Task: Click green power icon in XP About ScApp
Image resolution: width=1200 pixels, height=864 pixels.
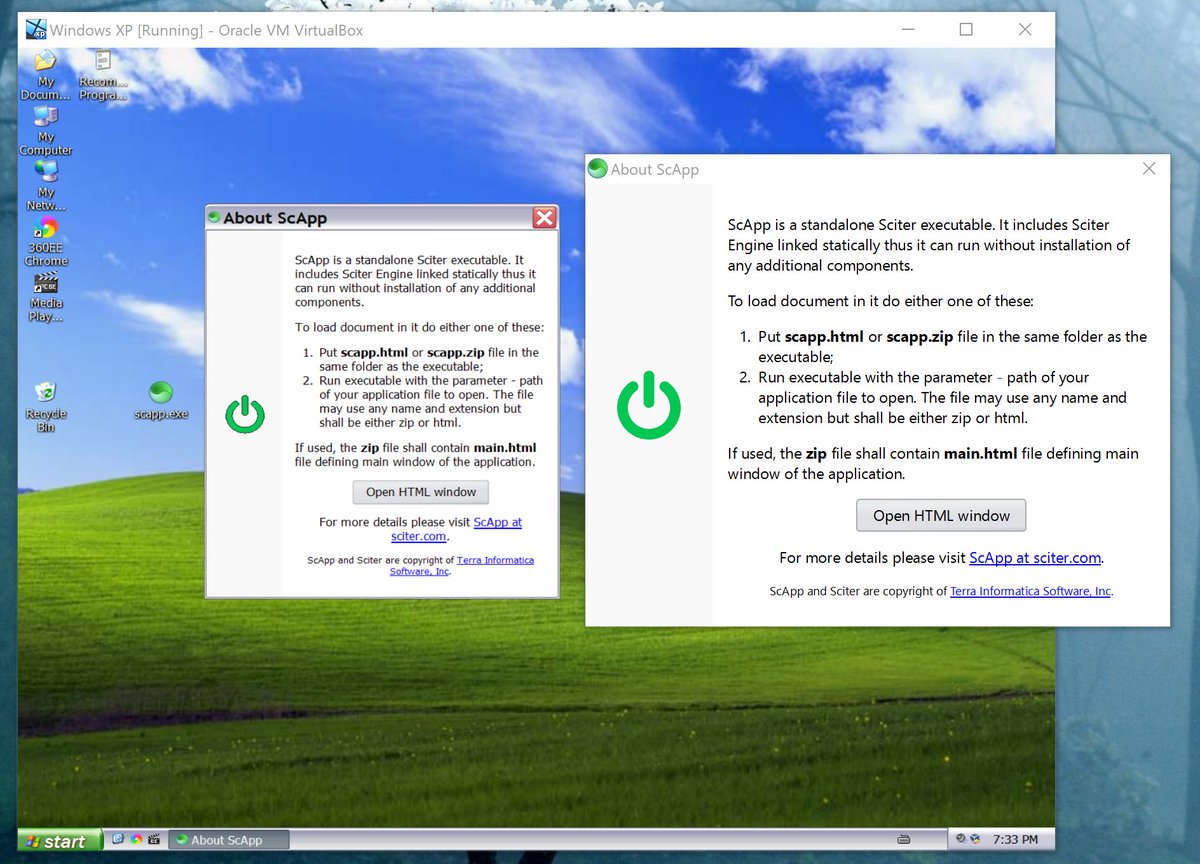Action: point(244,414)
